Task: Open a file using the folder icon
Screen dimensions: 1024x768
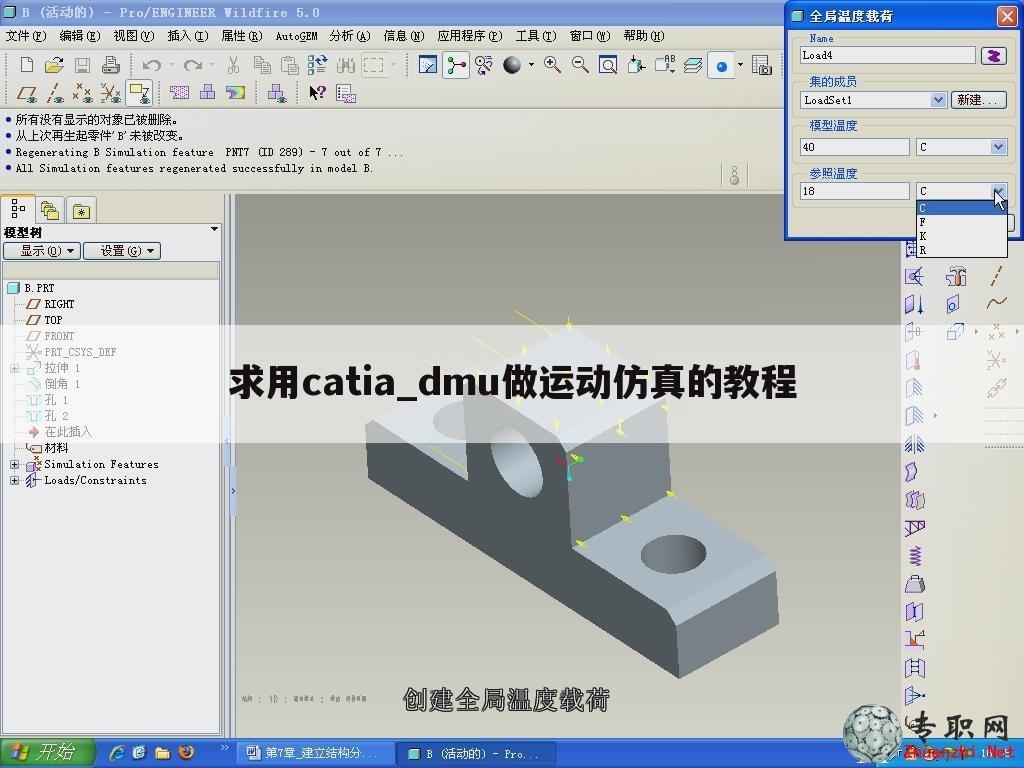Action: point(54,65)
